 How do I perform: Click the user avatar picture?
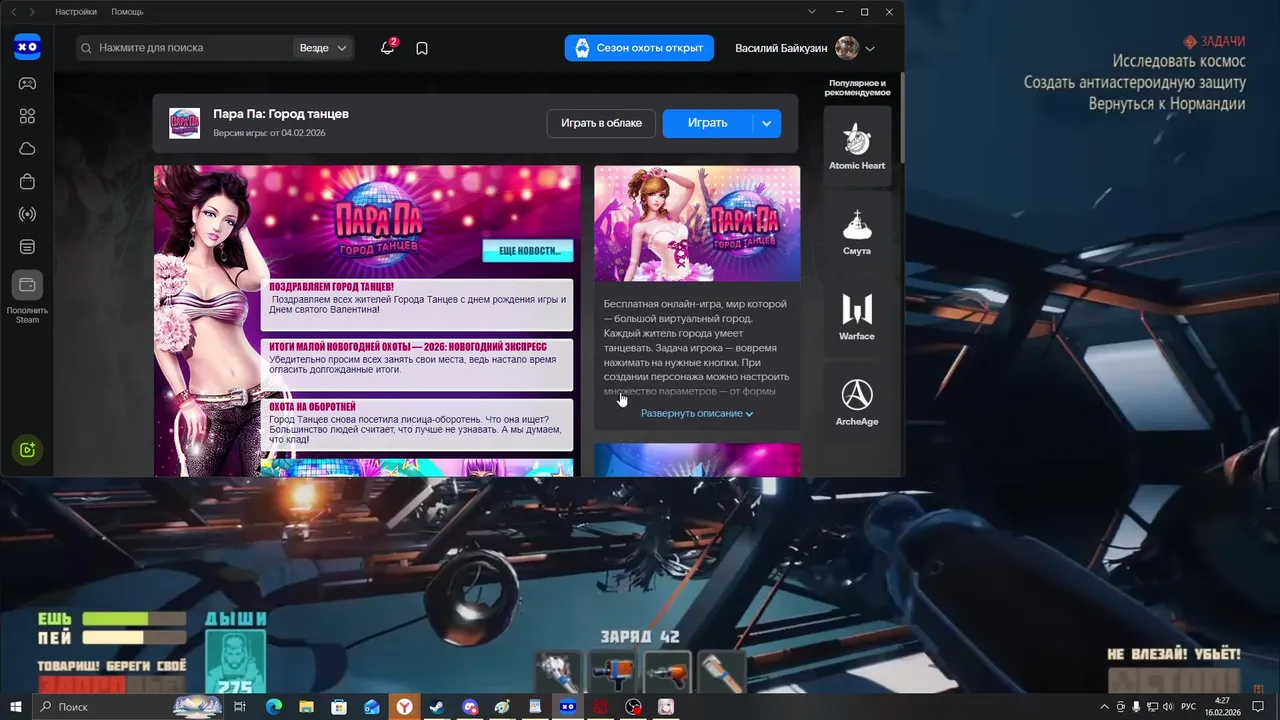847,48
